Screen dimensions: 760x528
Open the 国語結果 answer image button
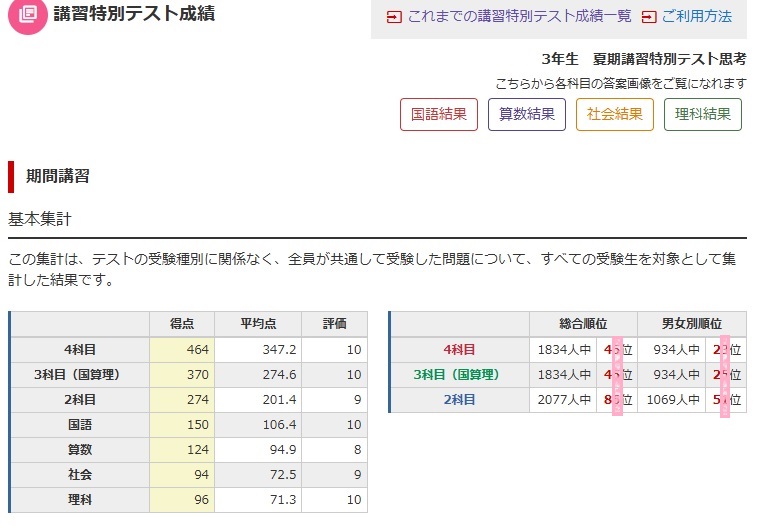tap(439, 114)
